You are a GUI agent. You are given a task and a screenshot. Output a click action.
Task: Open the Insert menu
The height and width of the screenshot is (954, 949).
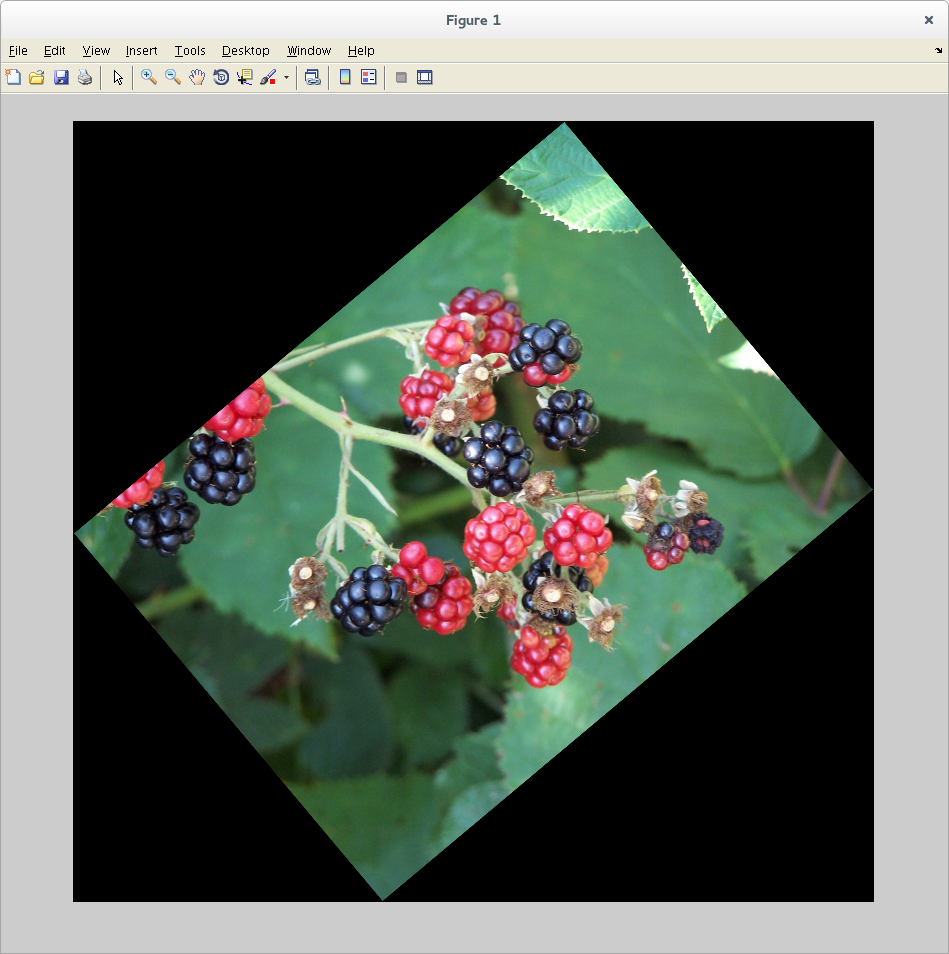141,51
